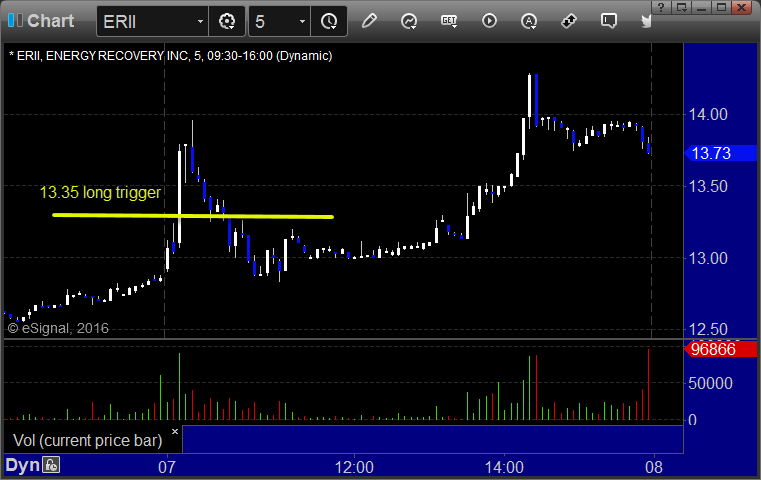Start bar replay with play icon
This screenshot has height=480, width=761.
click(x=489, y=21)
